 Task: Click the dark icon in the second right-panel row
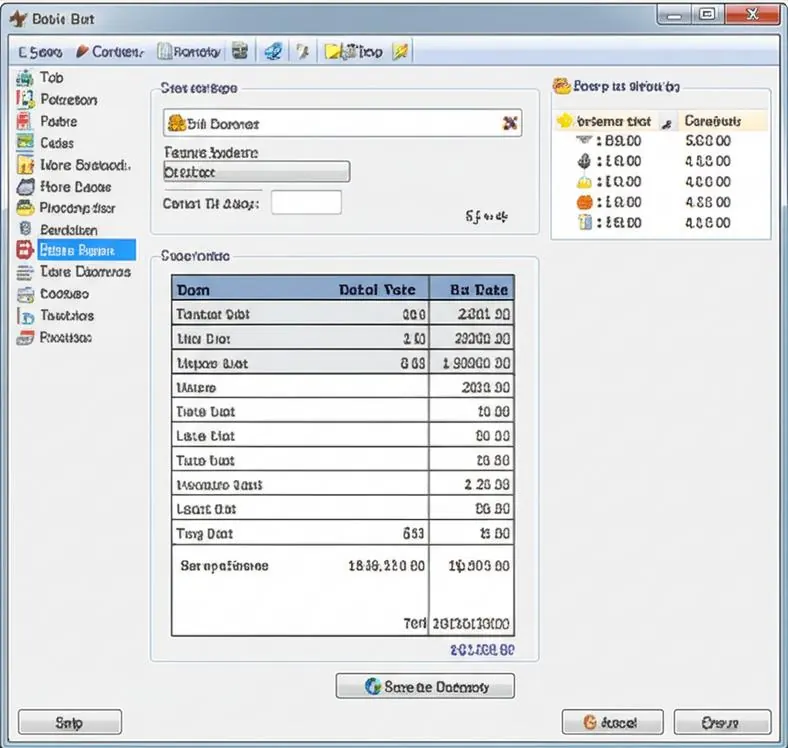tap(584, 161)
